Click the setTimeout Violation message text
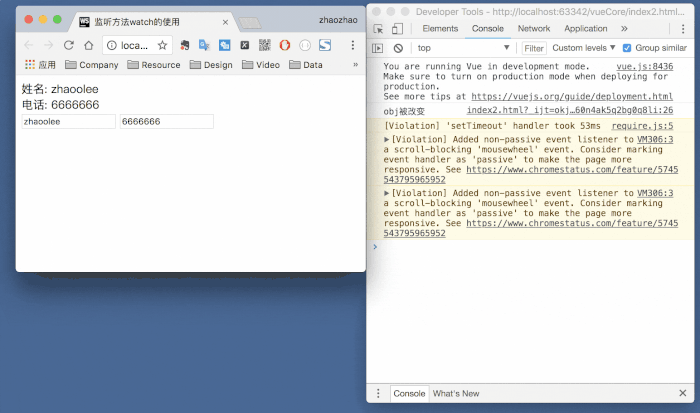The height and width of the screenshot is (413, 700). [x=492, y=126]
